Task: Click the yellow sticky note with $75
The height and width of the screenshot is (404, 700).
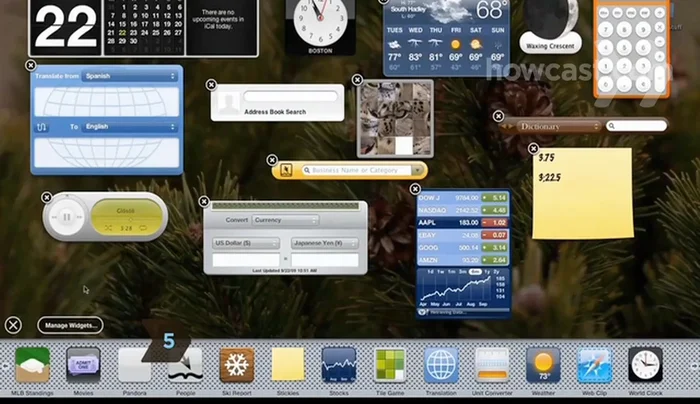Action: pos(583,193)
